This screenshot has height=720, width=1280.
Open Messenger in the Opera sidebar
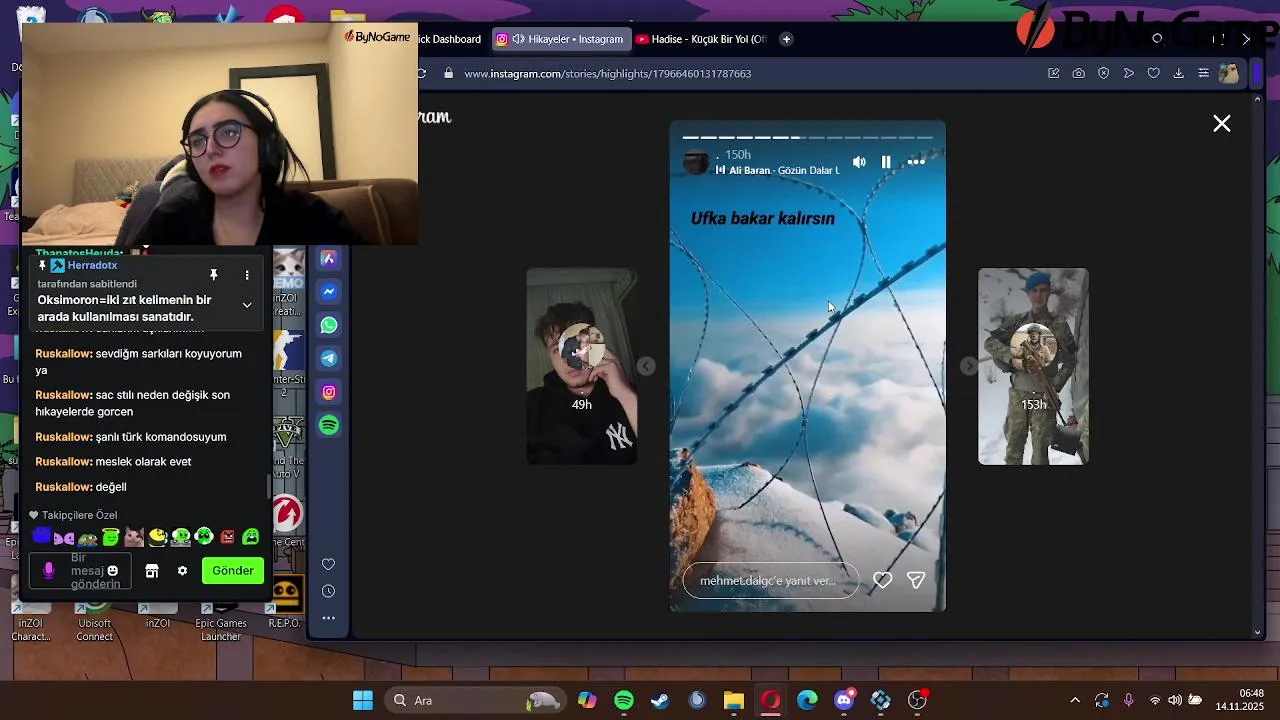click(x=328, y=292)
